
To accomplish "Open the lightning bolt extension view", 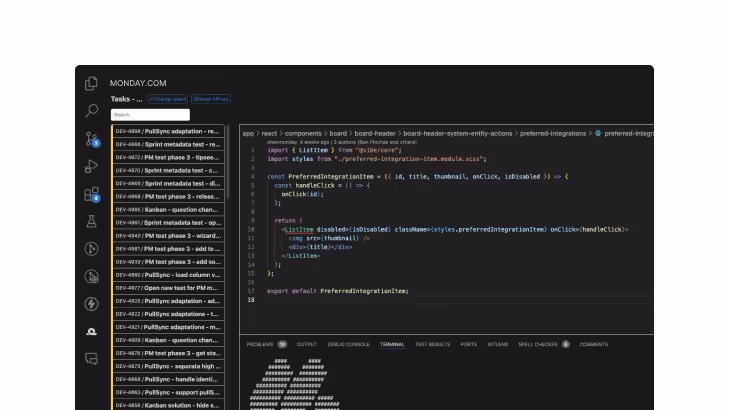I will 91,304.
